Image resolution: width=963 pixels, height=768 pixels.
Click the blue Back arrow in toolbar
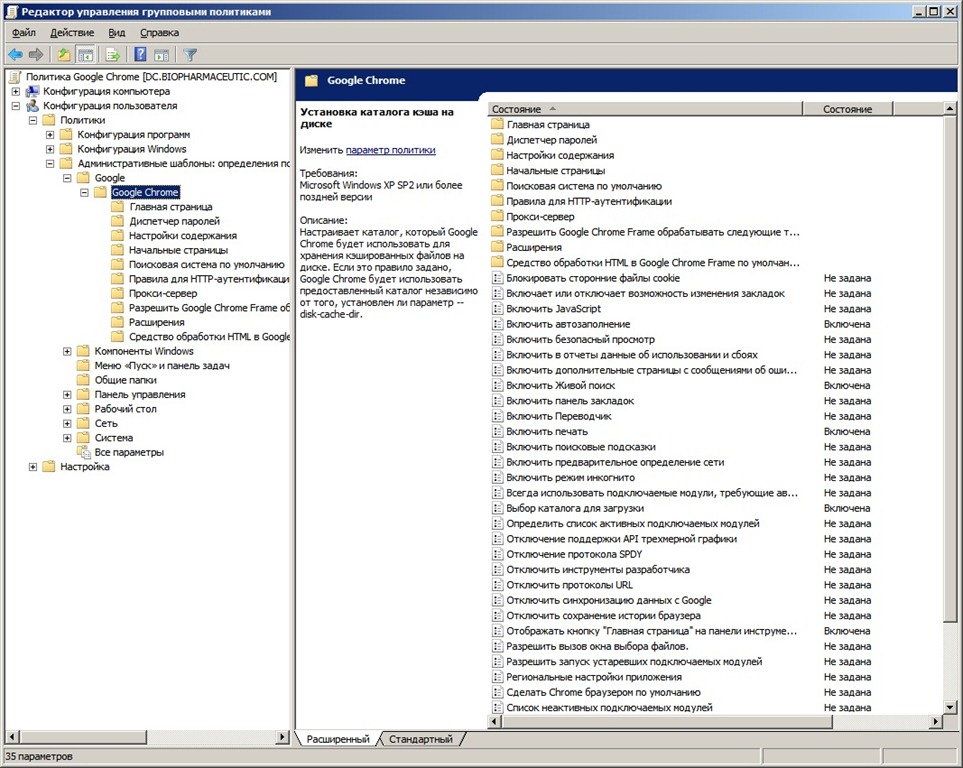coord(15,55)
